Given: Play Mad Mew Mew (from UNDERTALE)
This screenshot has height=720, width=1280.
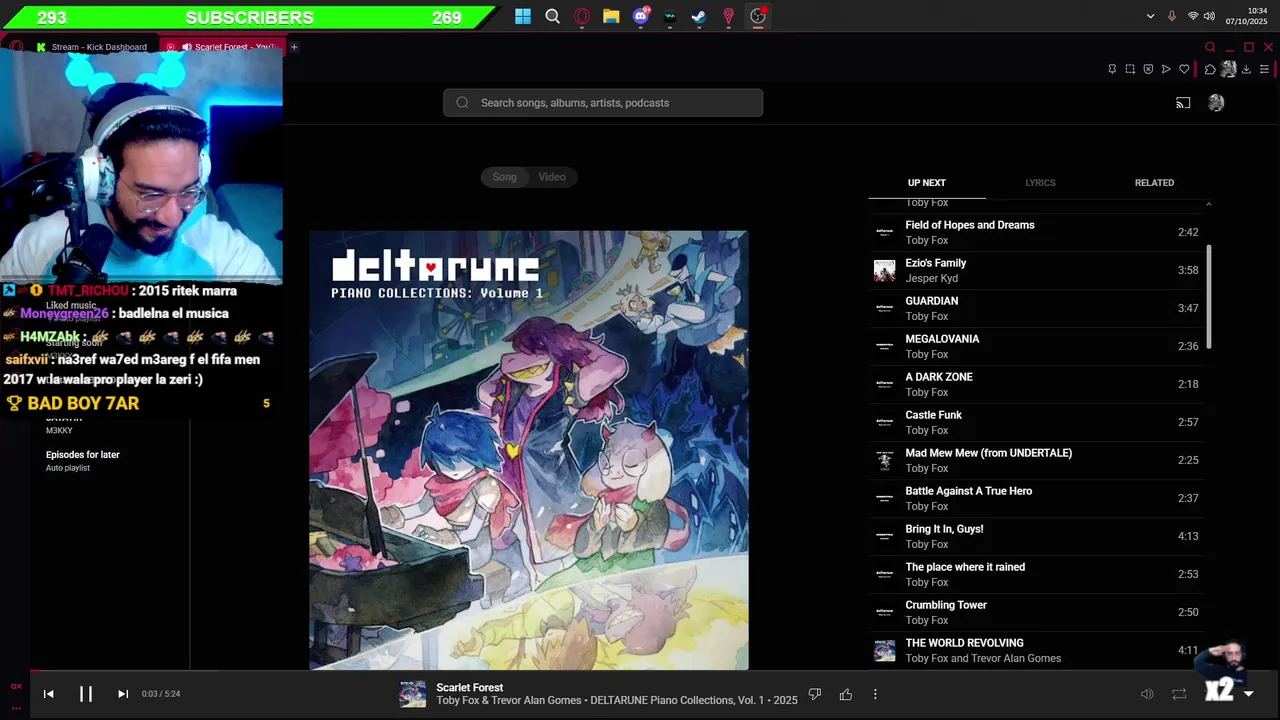Looking at the screenshot, I should point(1036,460).
